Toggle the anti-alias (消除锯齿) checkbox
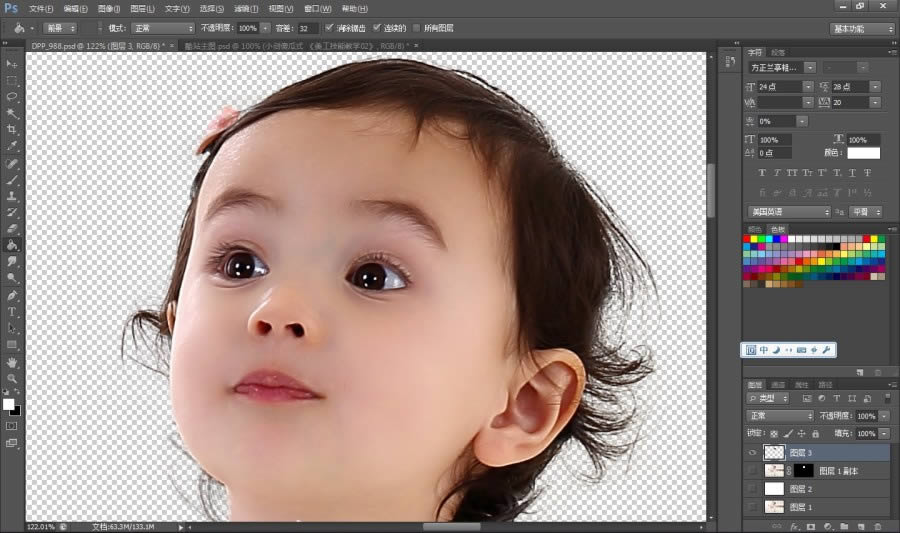Image resolution: width=900 pixels, height=533 pixels. click(x=330, y=28)
